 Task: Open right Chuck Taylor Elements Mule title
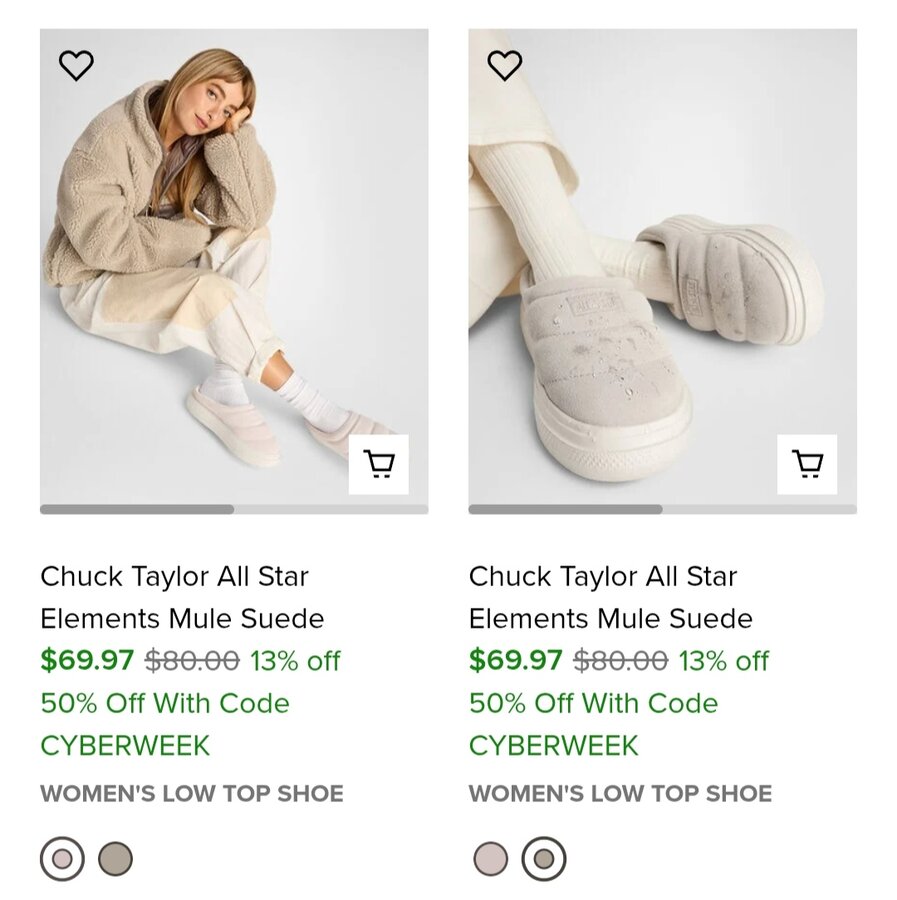[x=610, y=597]
